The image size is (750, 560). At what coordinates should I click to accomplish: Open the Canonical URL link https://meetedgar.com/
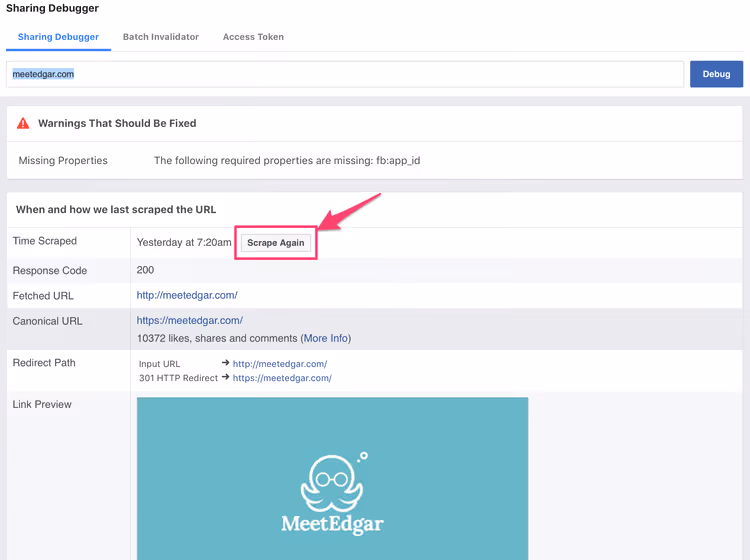coord(189,320)
